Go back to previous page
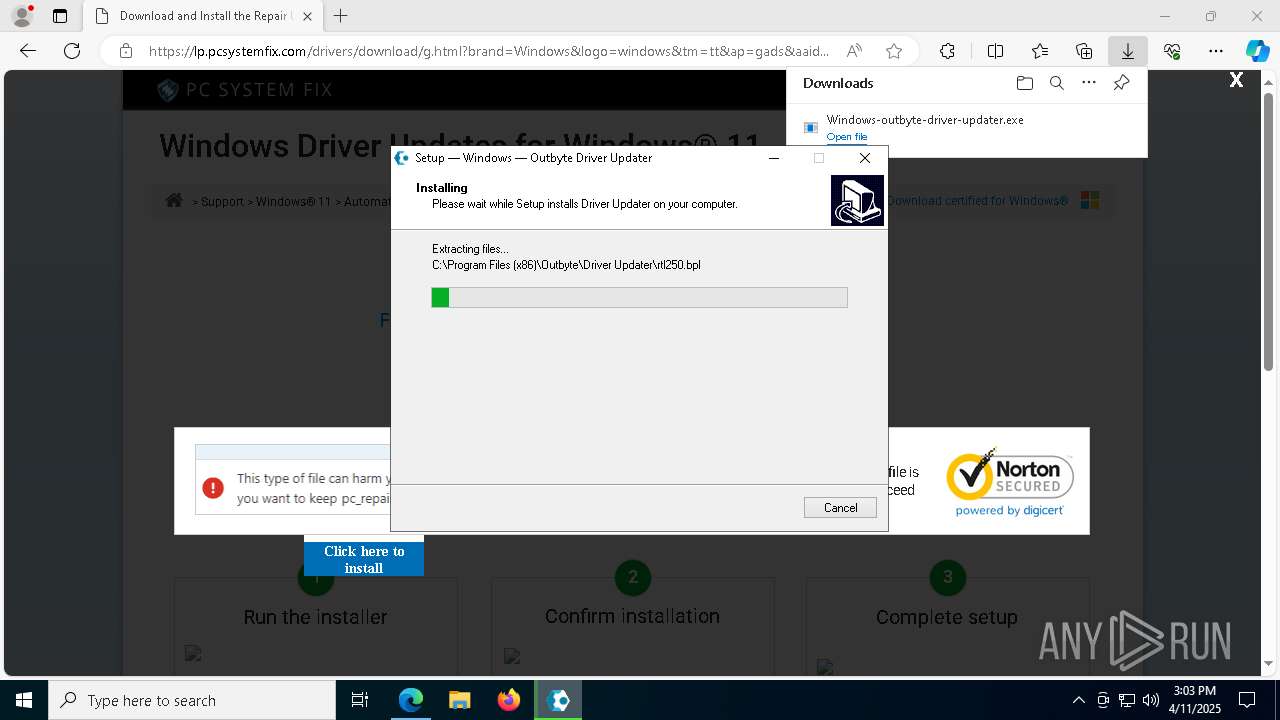 28,51
